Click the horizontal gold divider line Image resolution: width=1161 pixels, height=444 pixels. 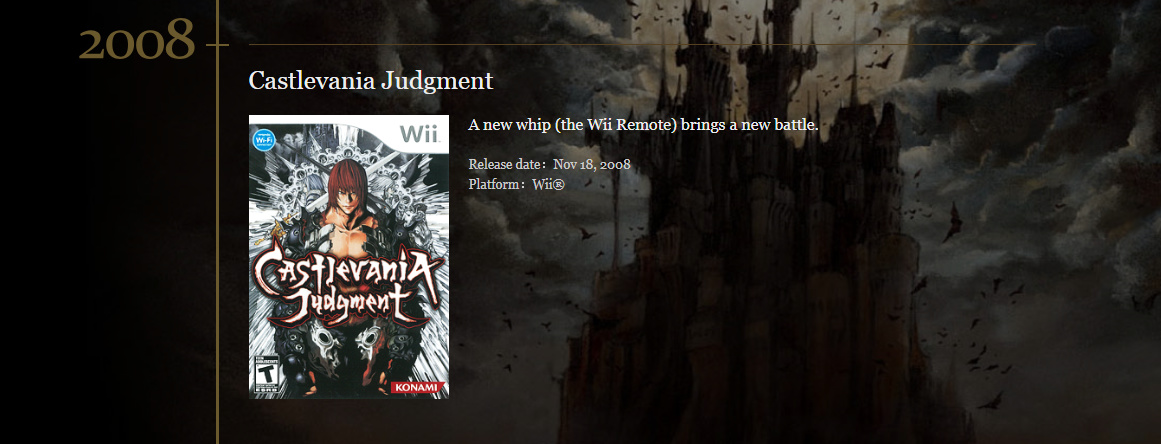pos(642,44)
